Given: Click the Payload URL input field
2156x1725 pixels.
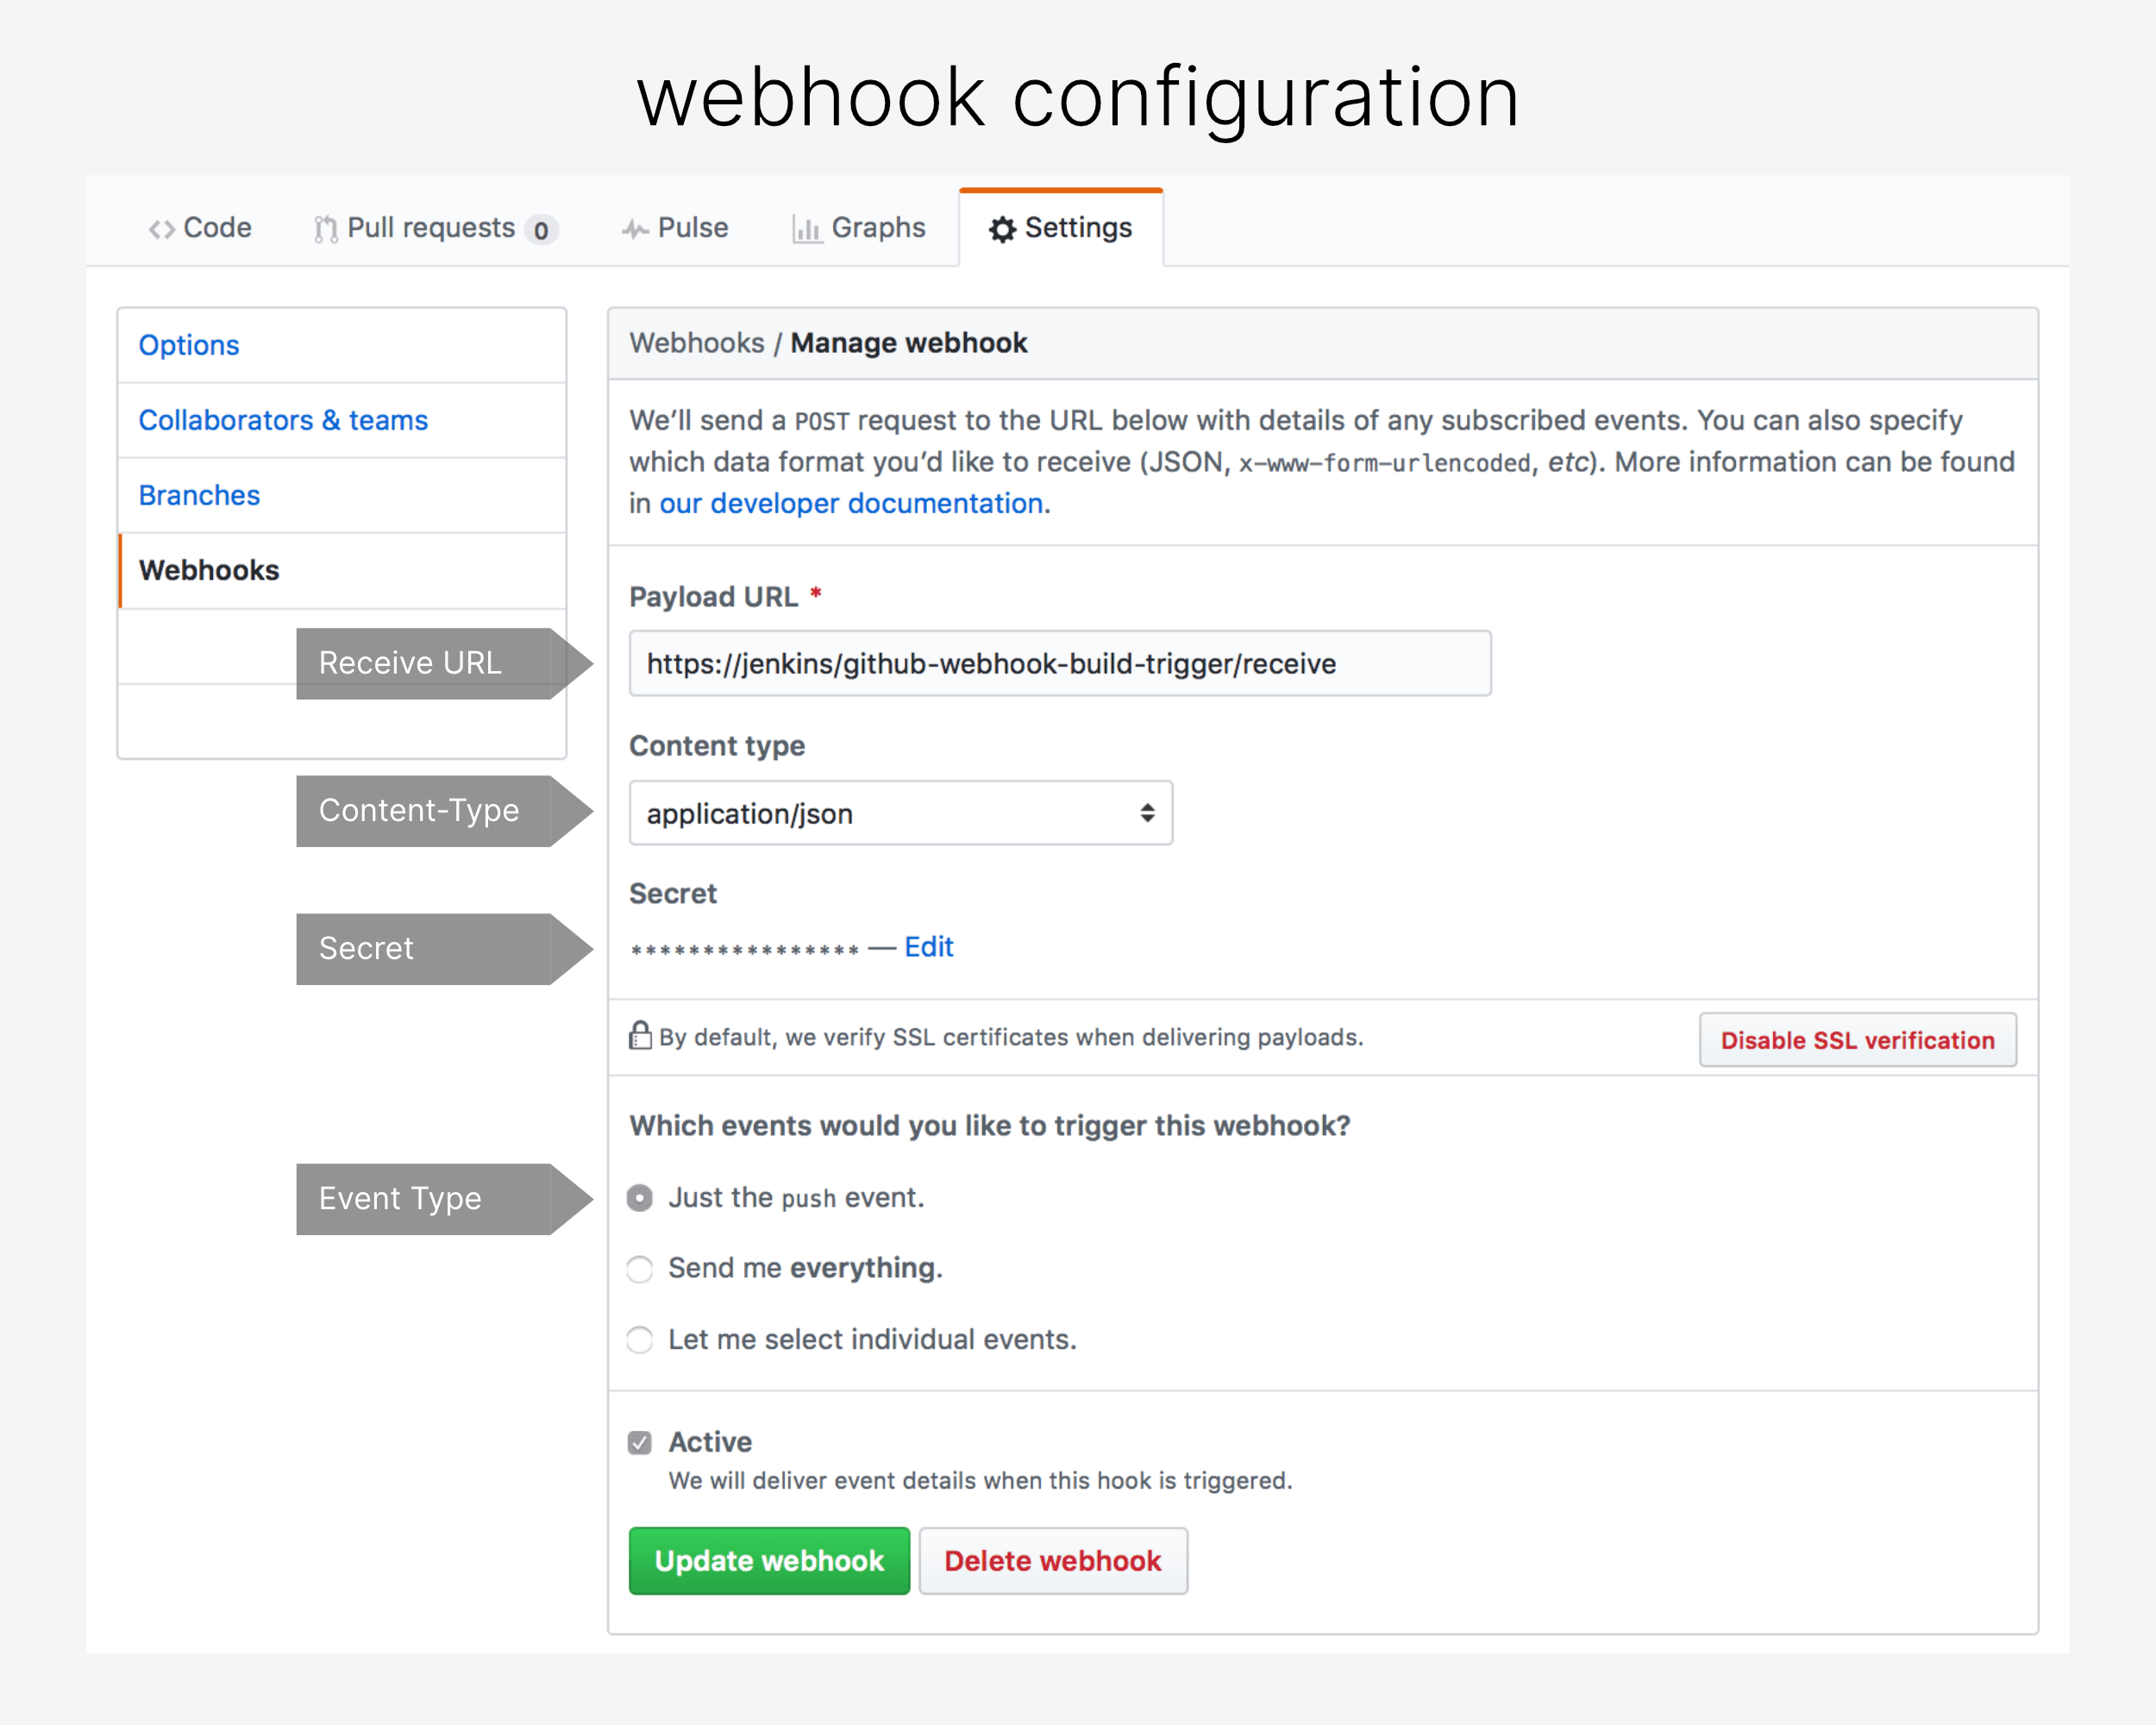Looking at the screenshot, I should pyautogui.click(x=1059, y=664).
